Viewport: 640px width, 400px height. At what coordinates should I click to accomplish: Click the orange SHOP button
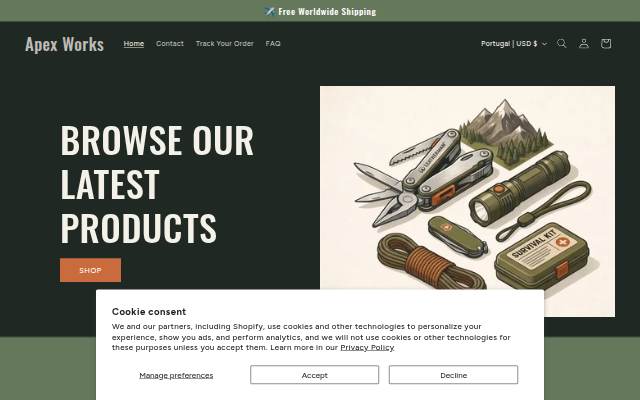click(90, 270)
